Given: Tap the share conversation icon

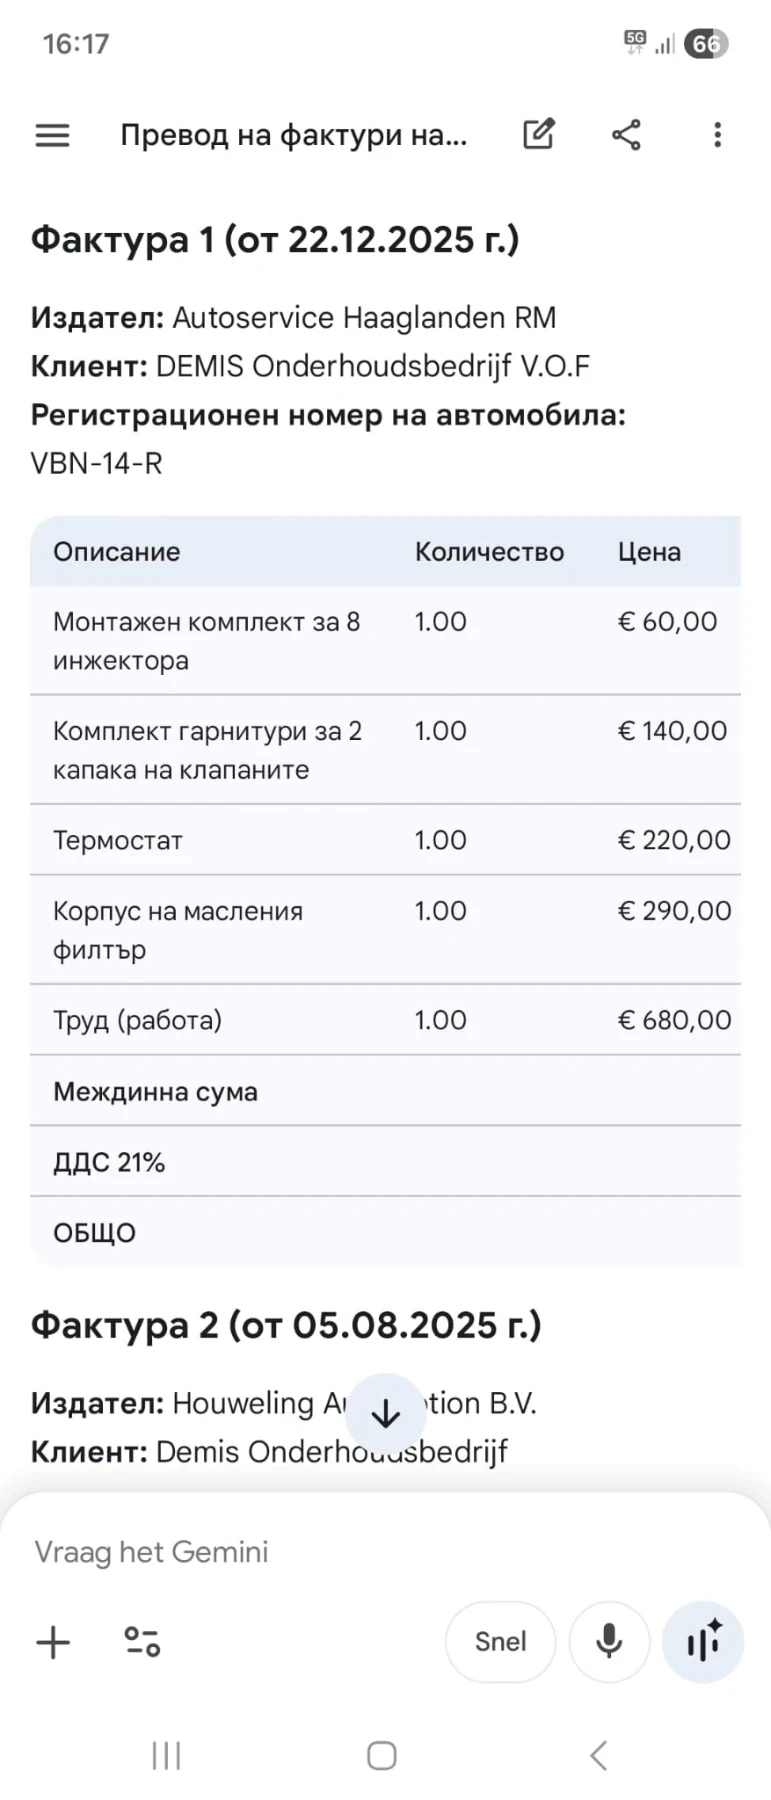Looking at the screenshot, I should point(626,134).
